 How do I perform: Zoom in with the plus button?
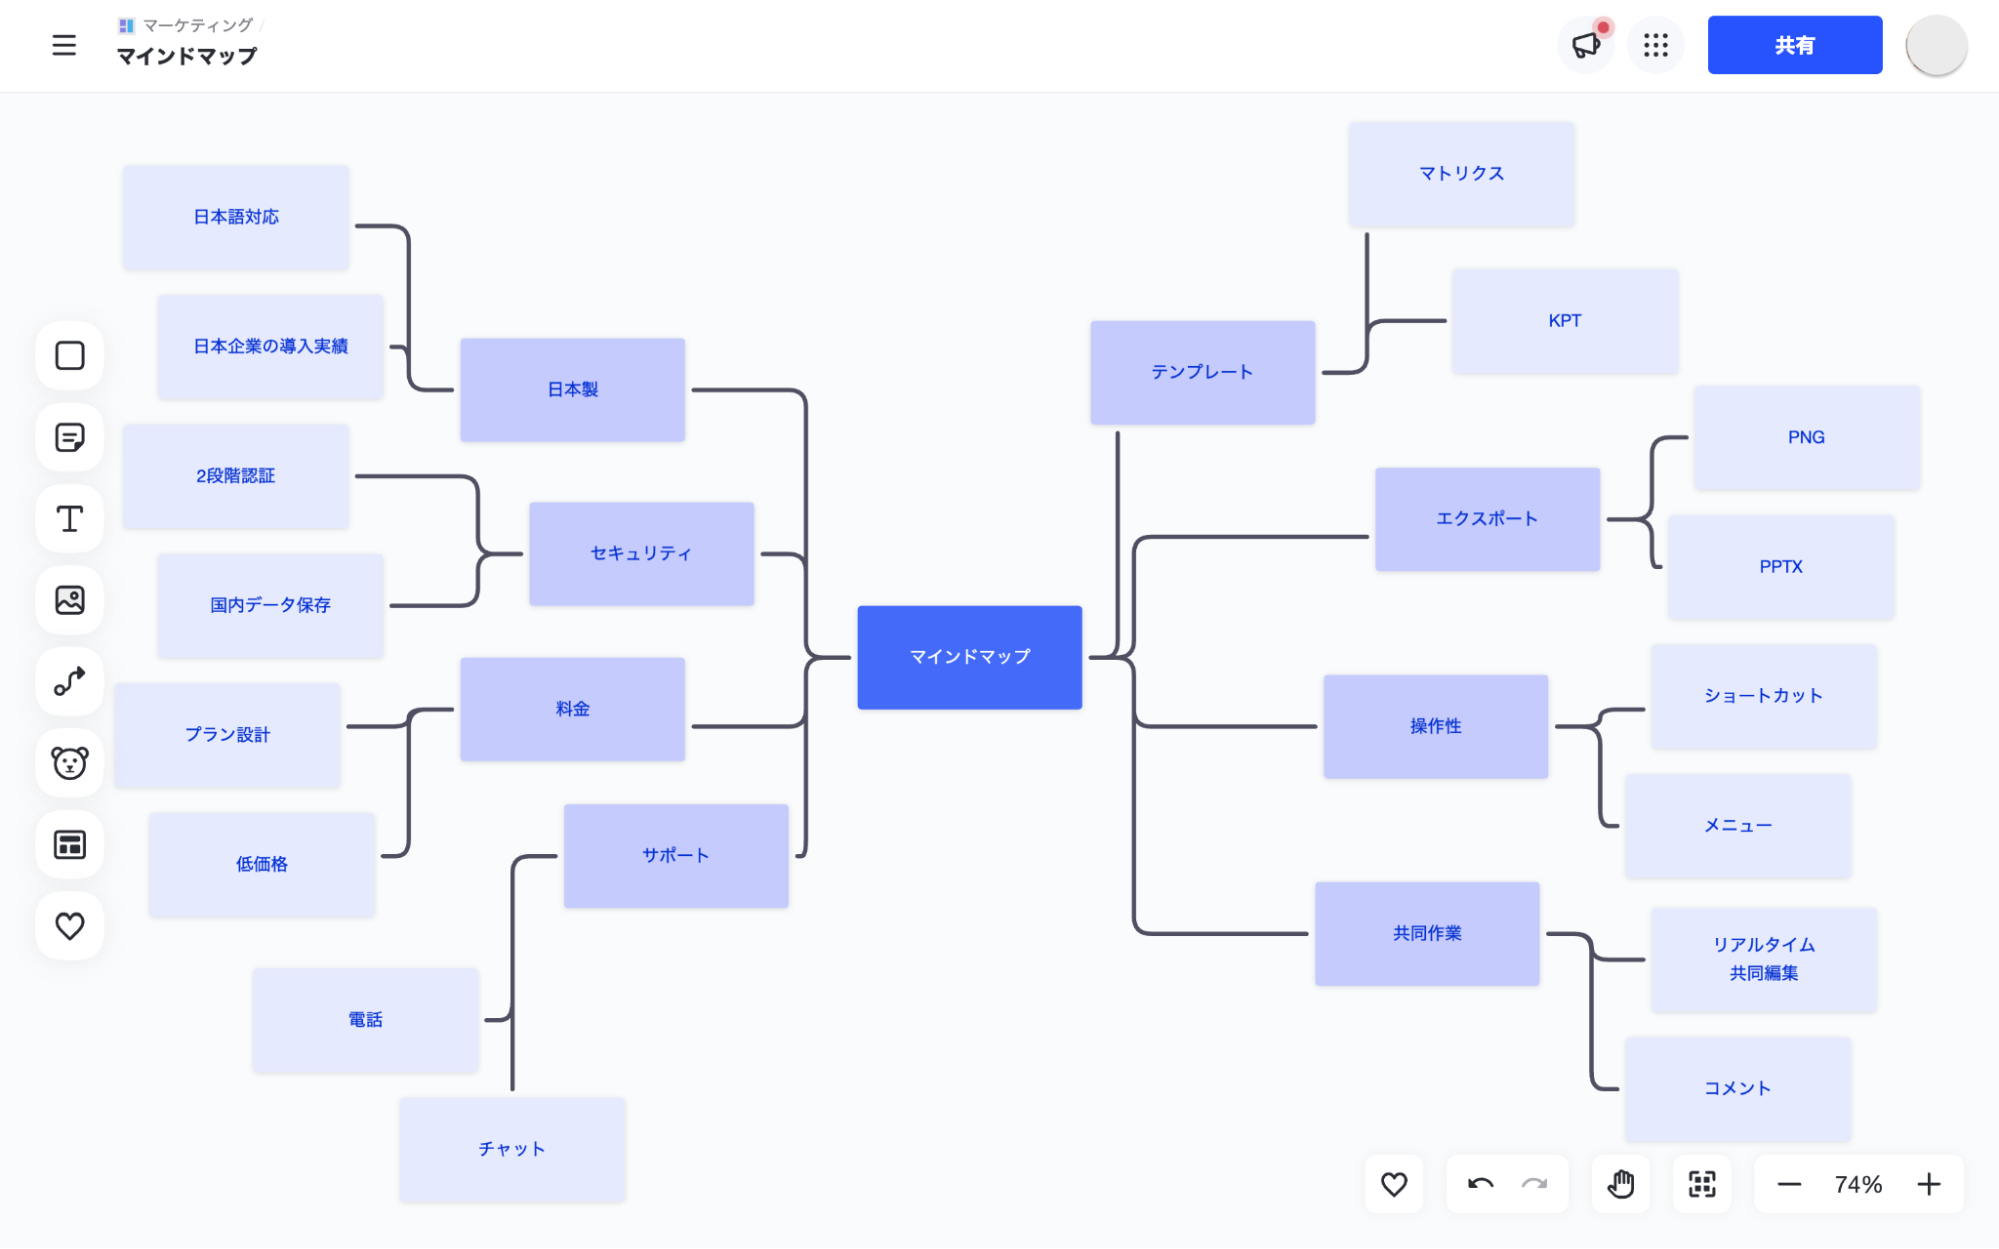click(1929, 1184)
